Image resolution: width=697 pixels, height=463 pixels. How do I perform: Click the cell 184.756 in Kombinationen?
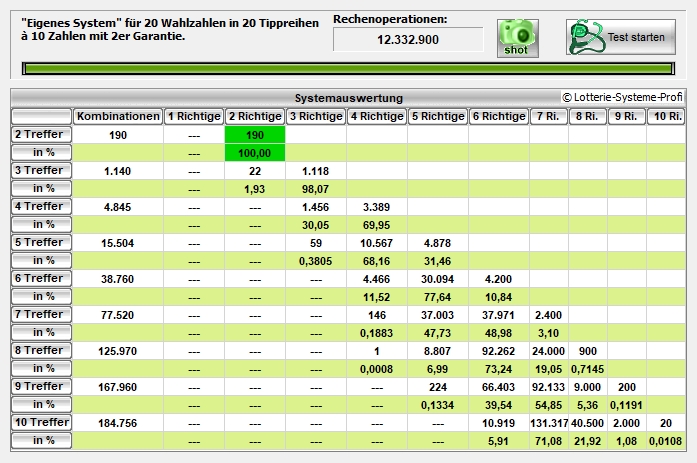(x=117, y=423)
